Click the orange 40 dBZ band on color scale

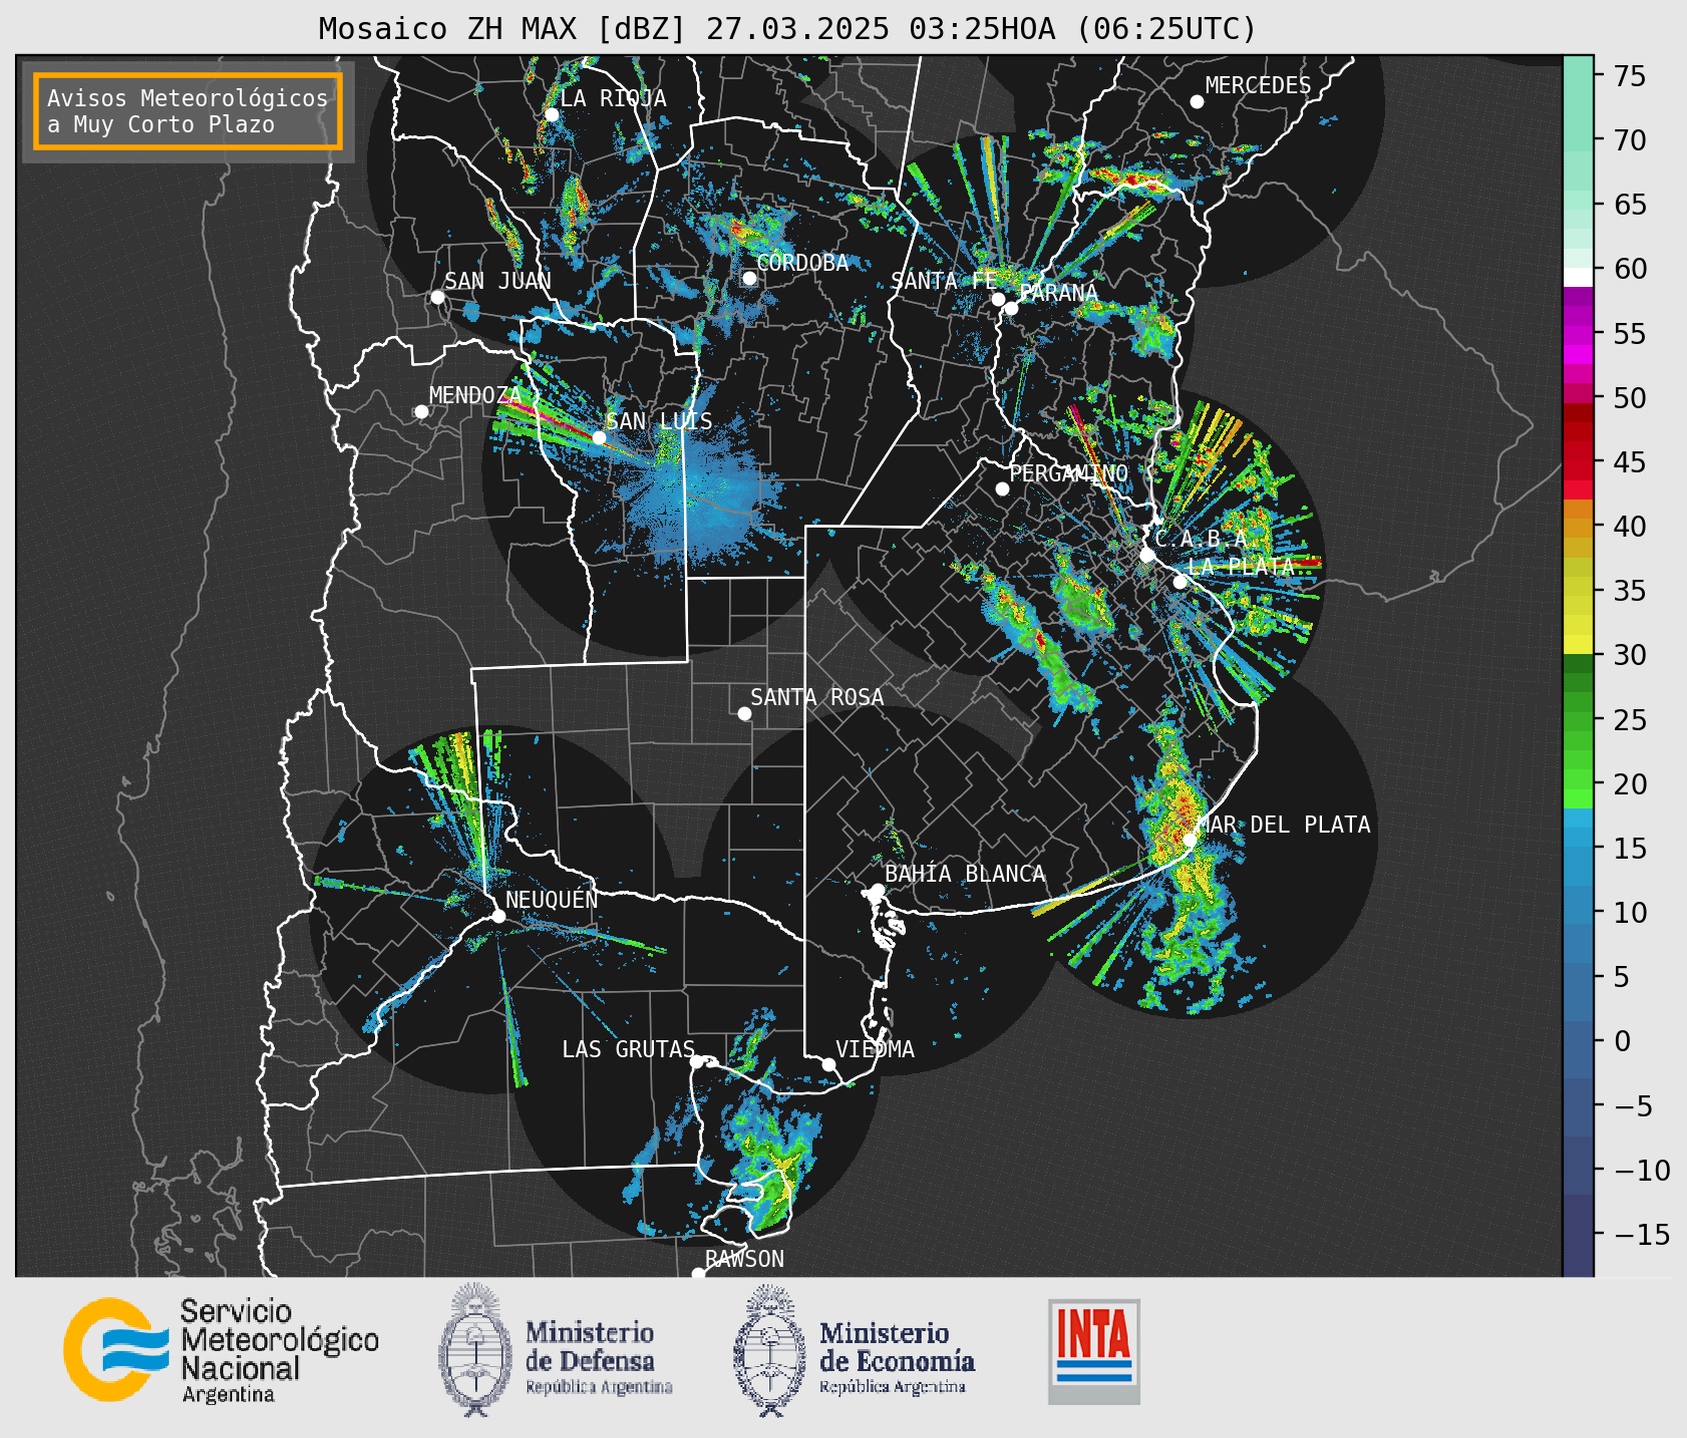[1578, 527]
